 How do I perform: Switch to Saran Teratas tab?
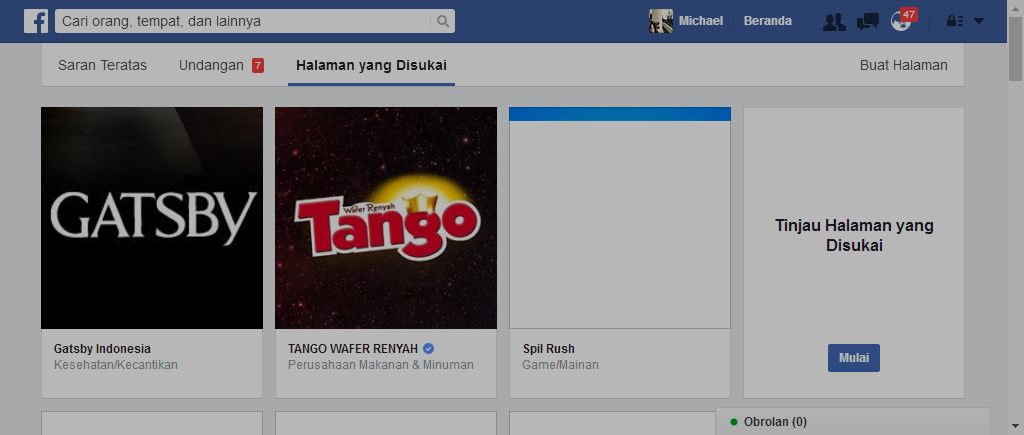pos(103,65)
